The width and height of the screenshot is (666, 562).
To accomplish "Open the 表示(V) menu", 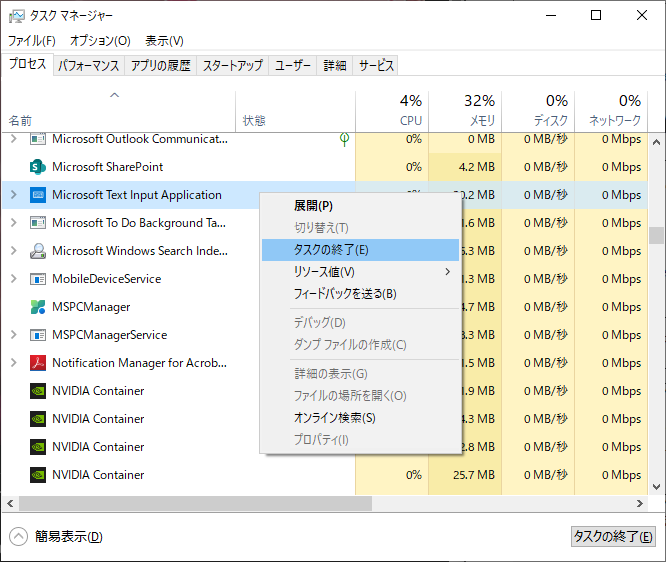I will (164, 41).
